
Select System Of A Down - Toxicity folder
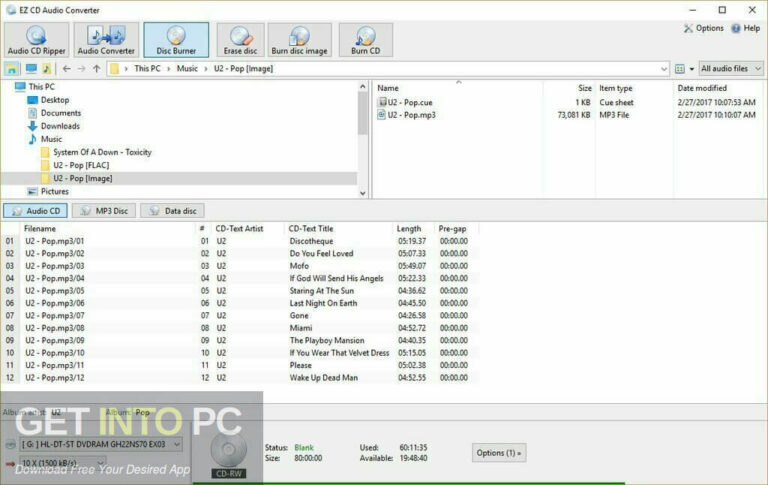click(102, 152)
